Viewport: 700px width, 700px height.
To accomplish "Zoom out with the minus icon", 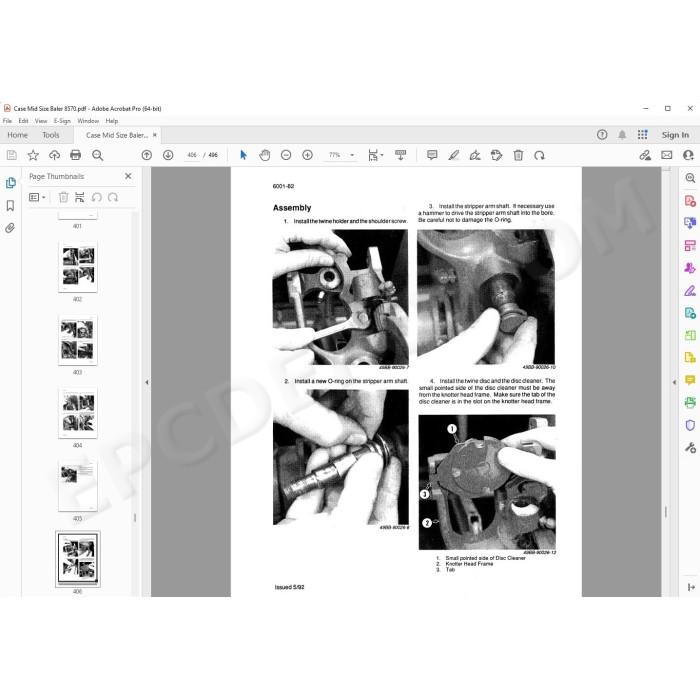I will coord(286,155).
